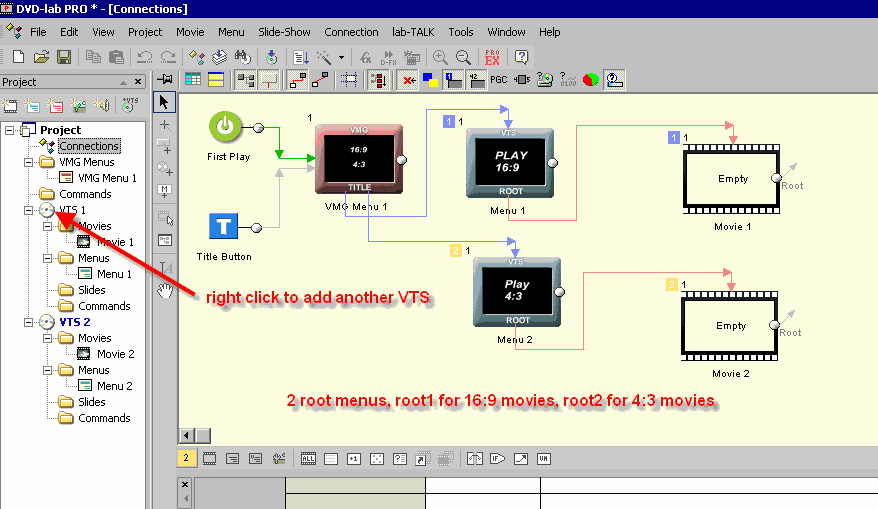Open the Connection menu

pyautogui.click(x=351, y=32)
